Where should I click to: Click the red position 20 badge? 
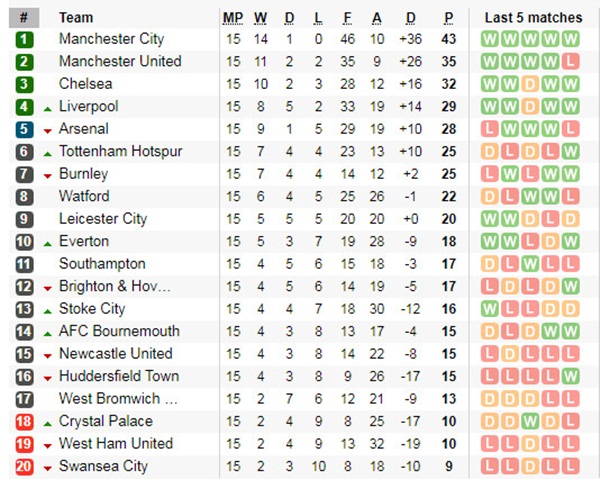24,466
